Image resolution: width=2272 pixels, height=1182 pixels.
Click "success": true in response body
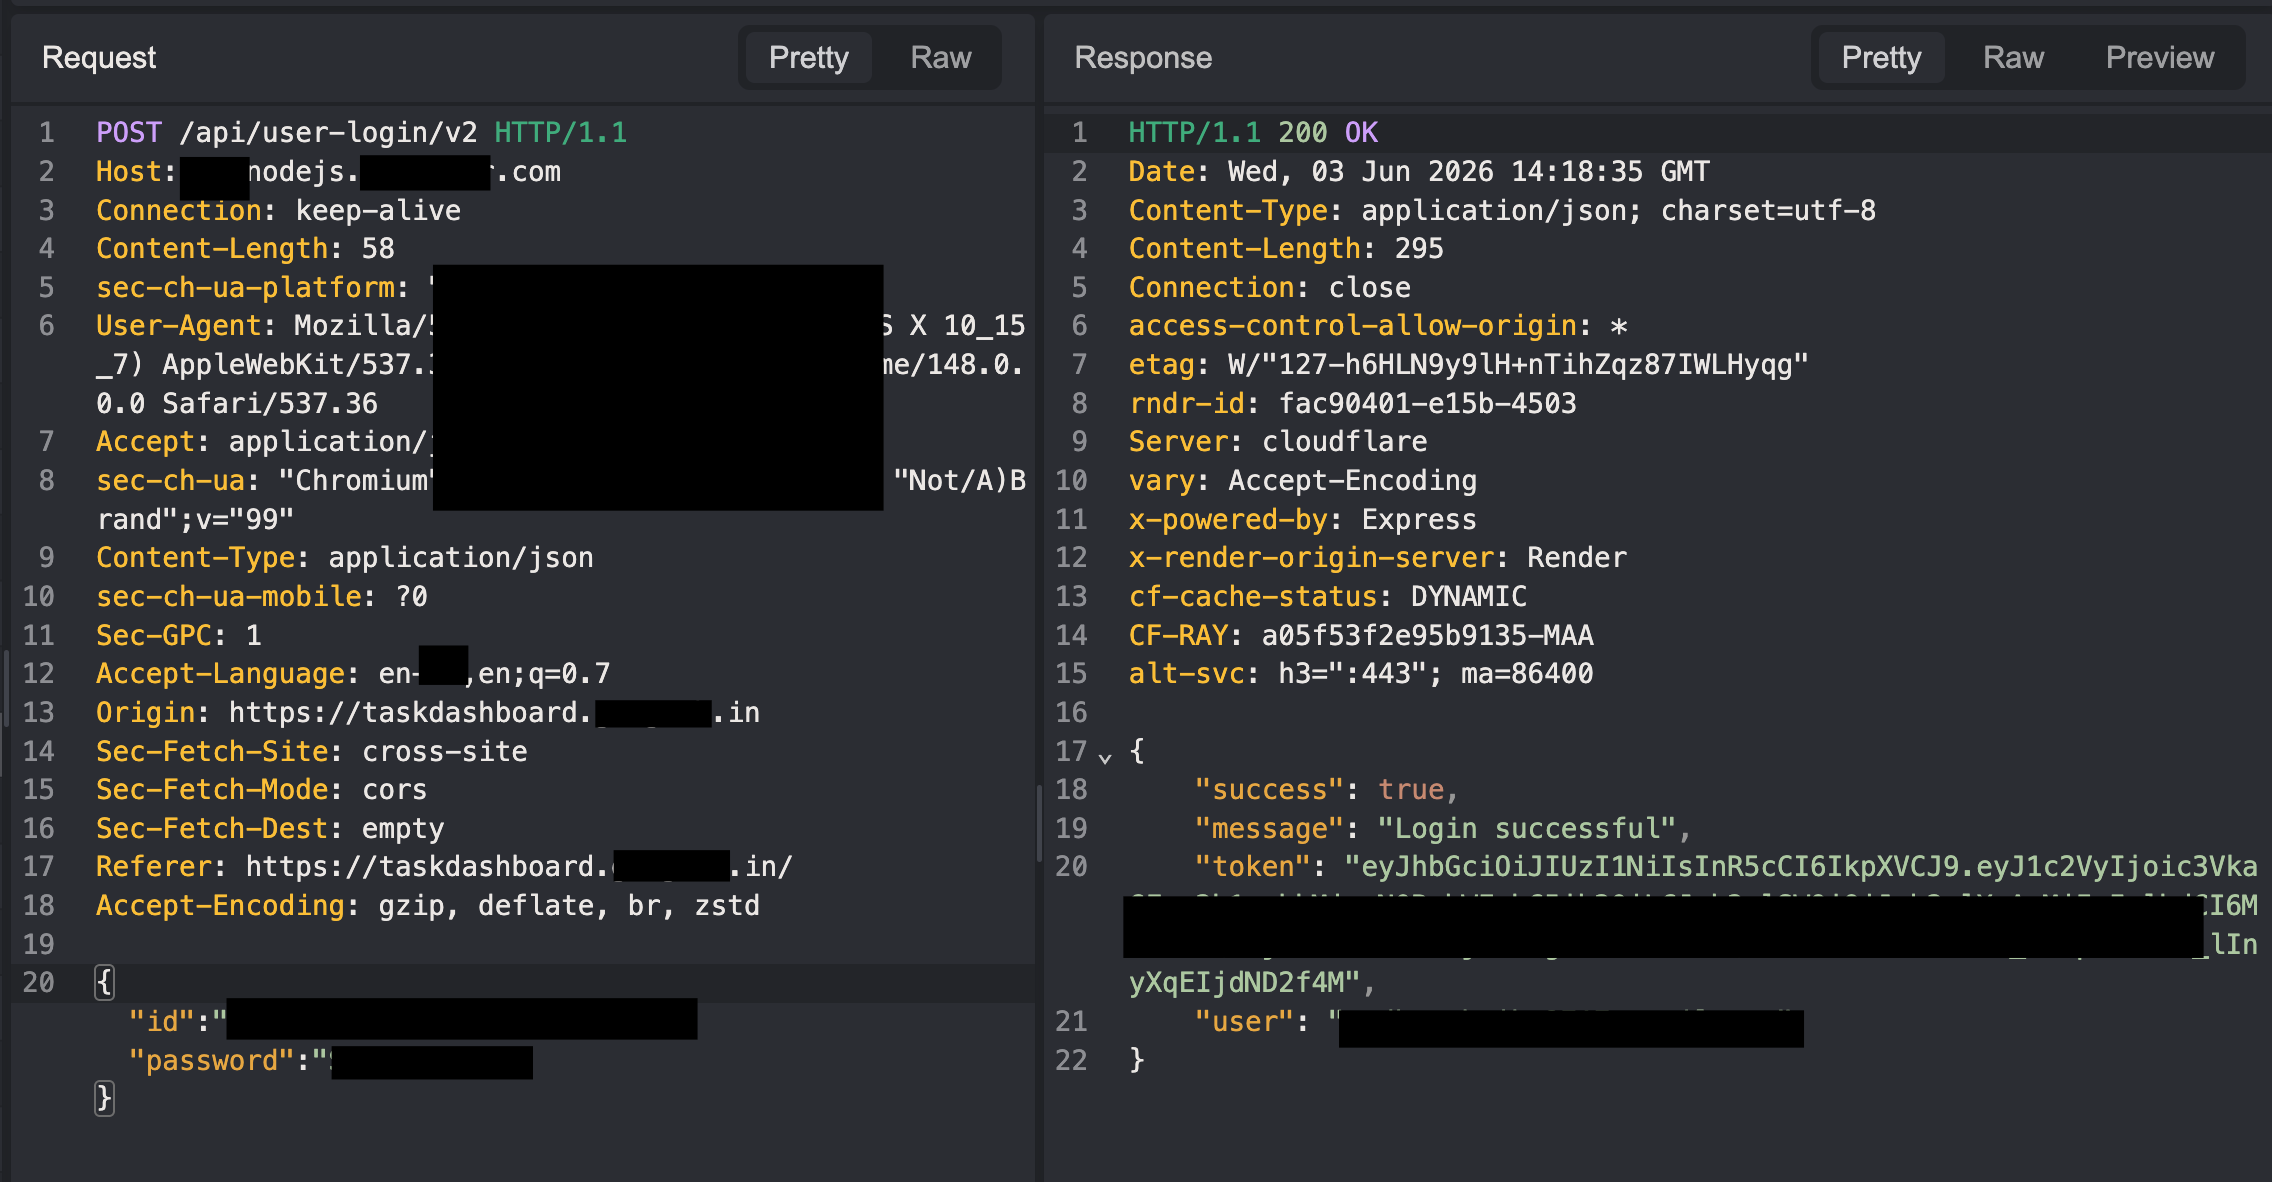(x=1327, y=790)
